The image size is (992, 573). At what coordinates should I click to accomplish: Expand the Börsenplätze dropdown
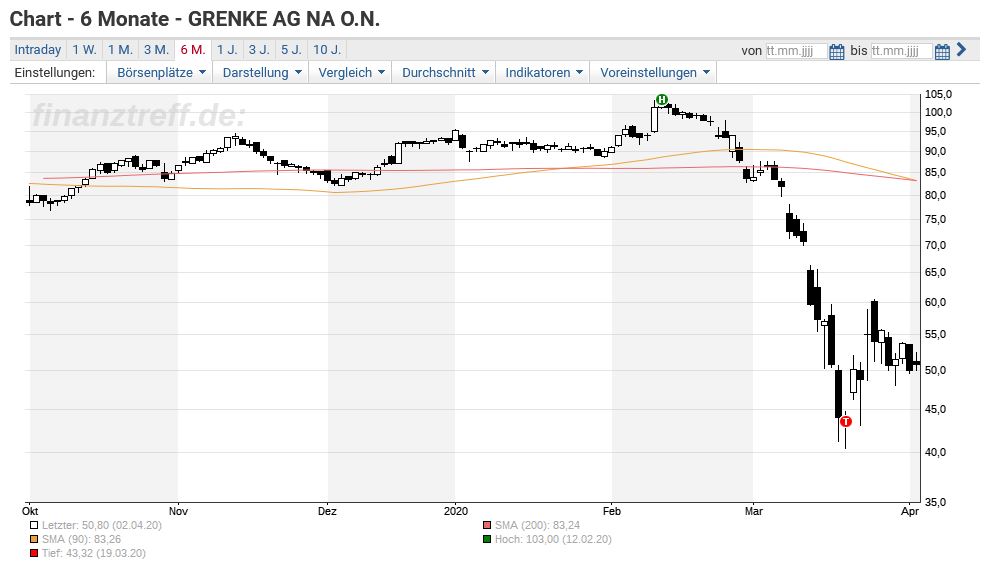click(161, 73)
